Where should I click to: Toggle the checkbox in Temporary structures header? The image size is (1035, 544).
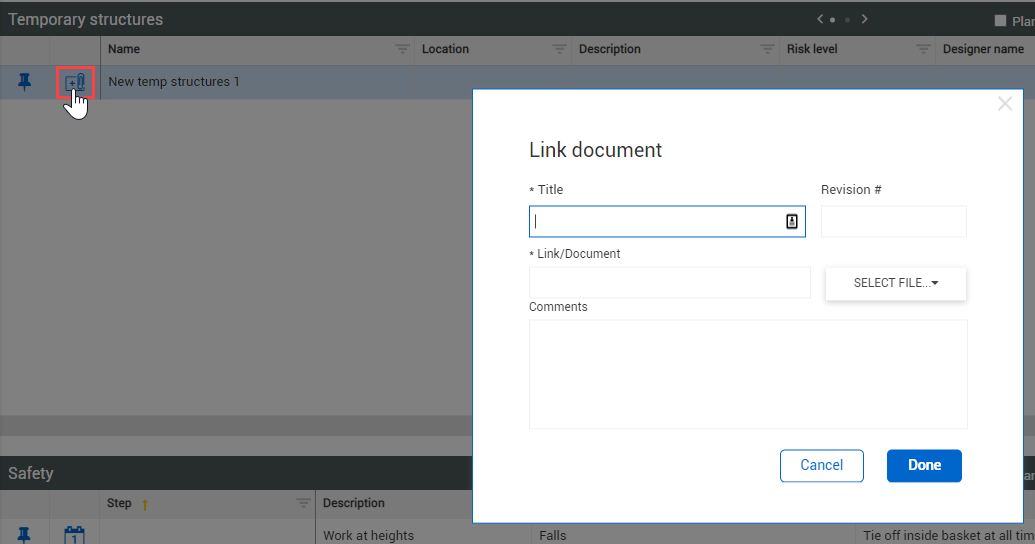pos(1000,20)
